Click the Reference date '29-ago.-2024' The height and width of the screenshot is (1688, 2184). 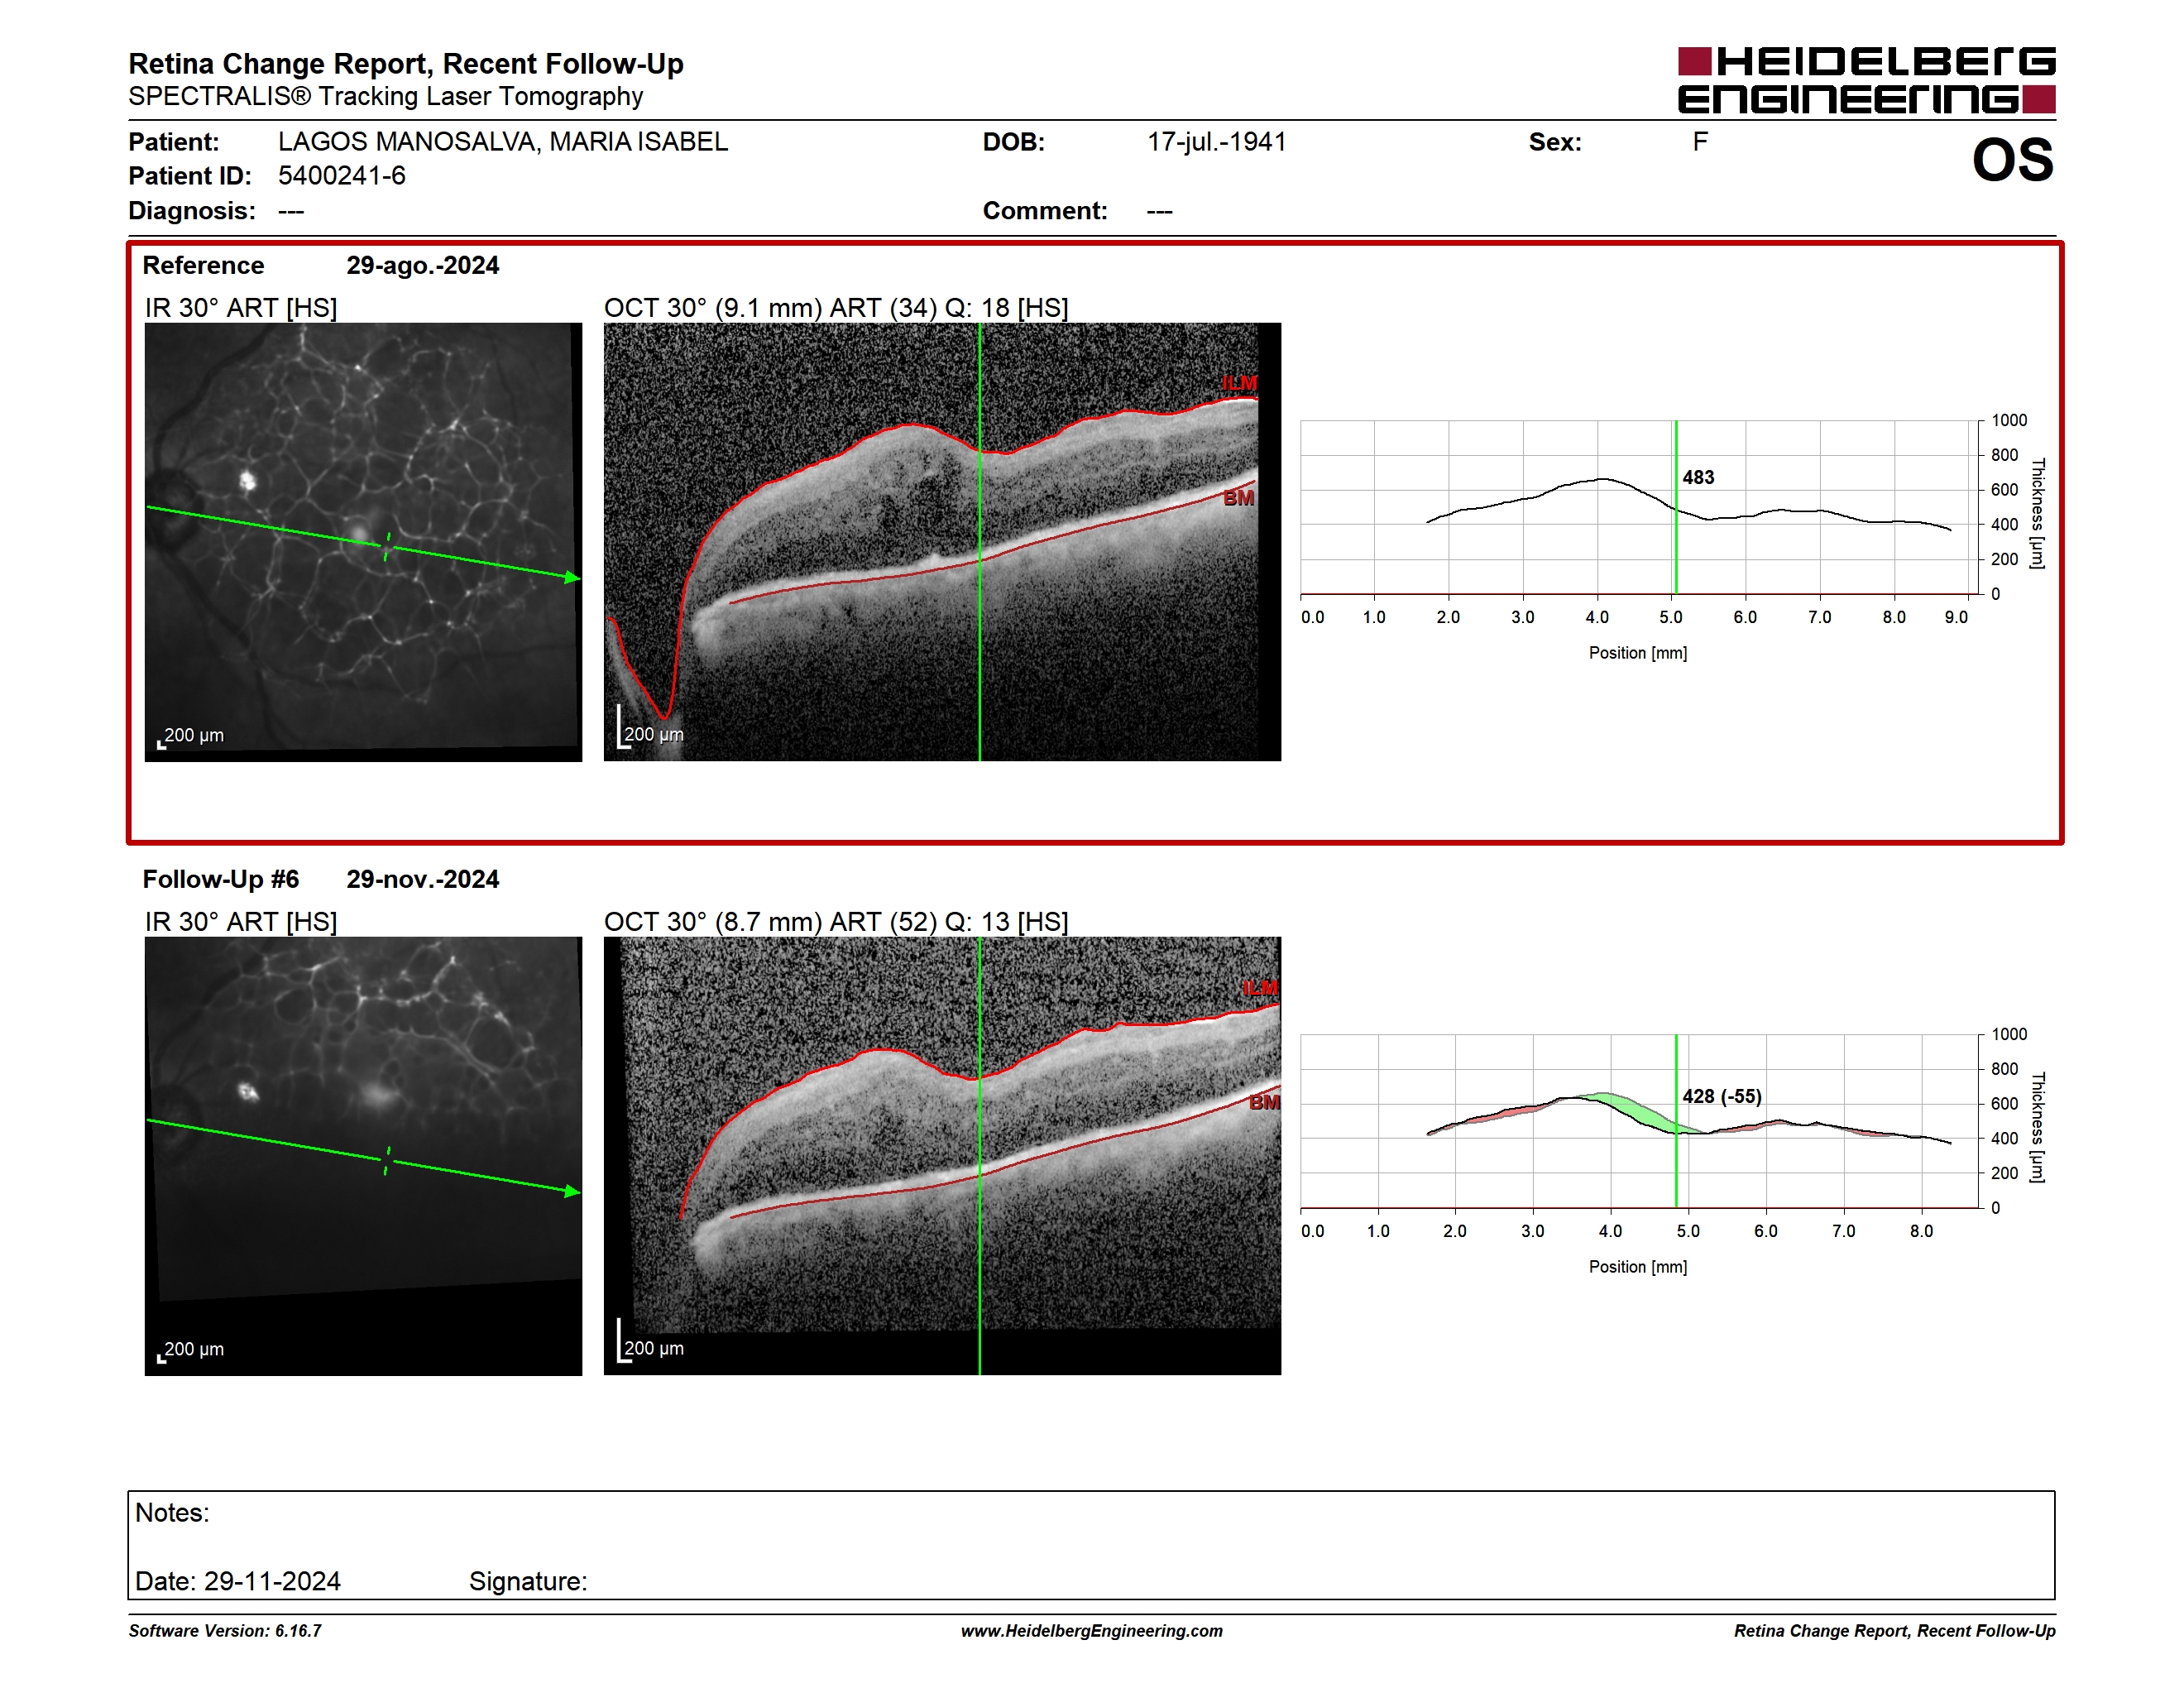point(423,266)
